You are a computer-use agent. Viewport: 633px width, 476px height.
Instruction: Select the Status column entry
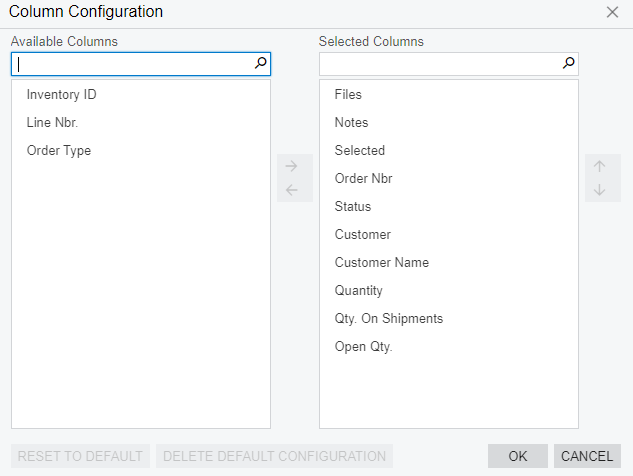449,206
